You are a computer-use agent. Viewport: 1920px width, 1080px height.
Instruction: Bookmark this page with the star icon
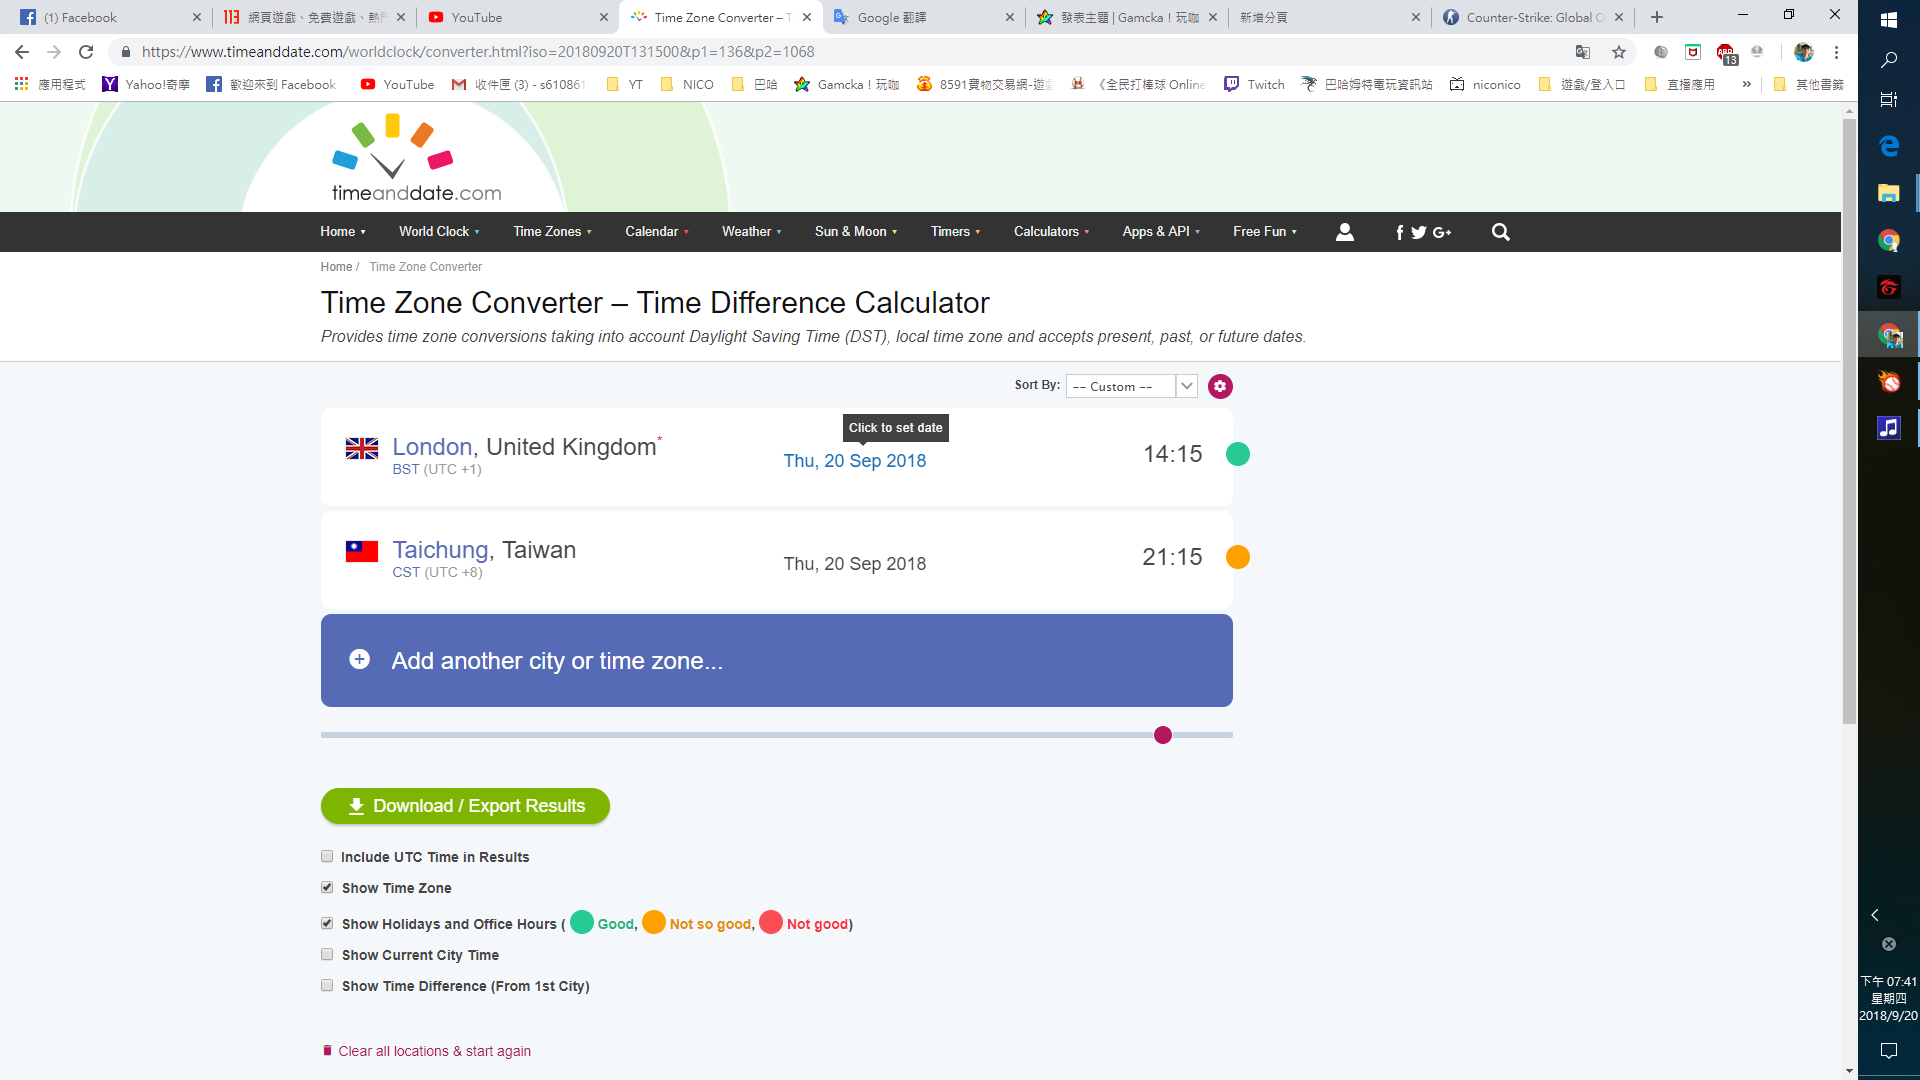[1618, 52]
